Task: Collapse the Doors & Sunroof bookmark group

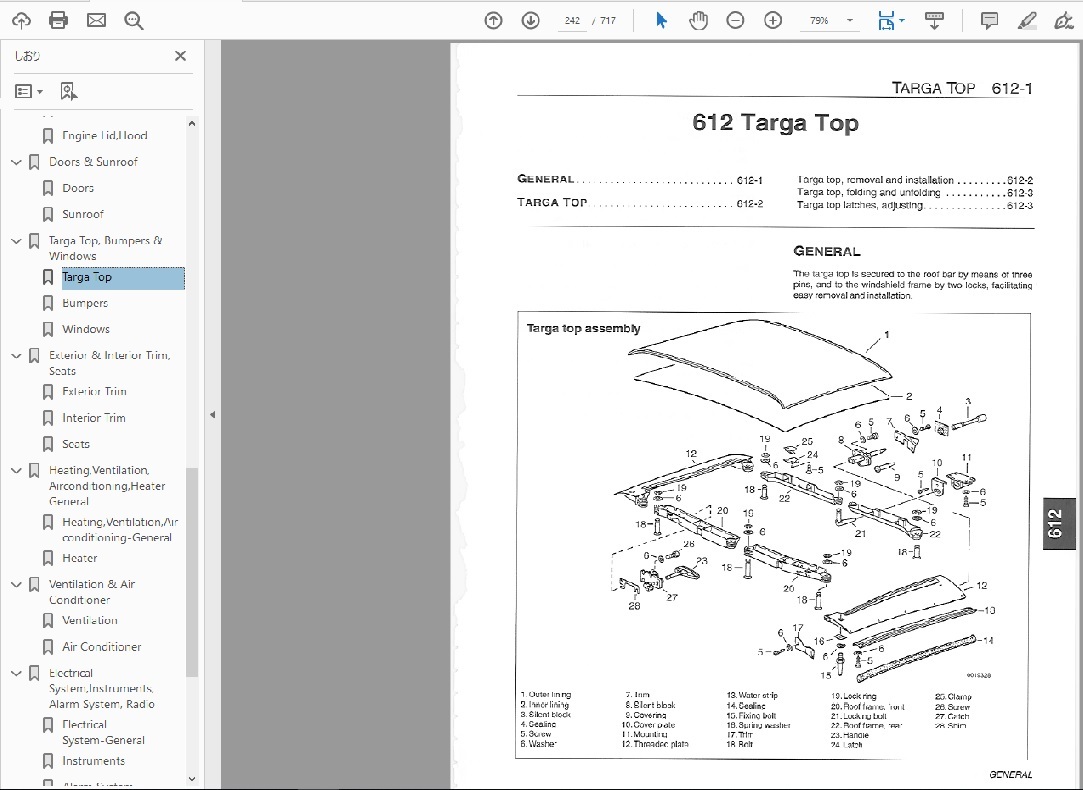Action: tap(17, 162)
